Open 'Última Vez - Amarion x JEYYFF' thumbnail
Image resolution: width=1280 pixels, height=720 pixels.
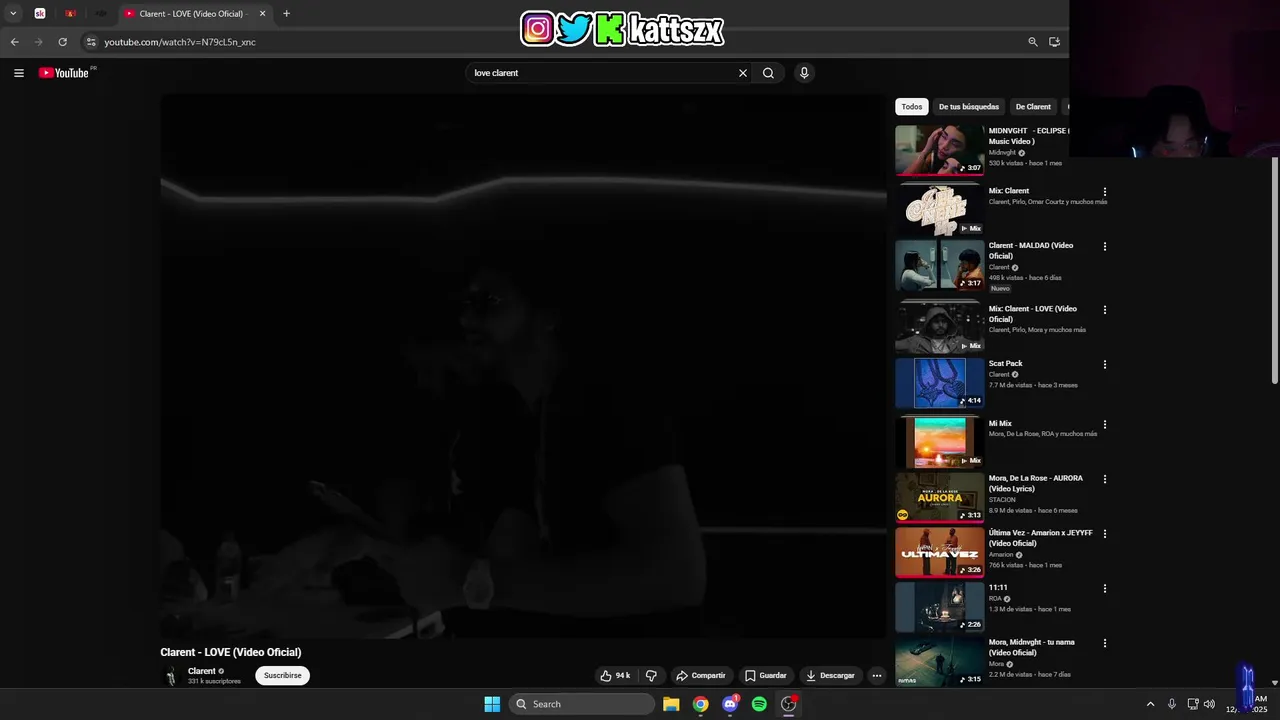point(939,552)
